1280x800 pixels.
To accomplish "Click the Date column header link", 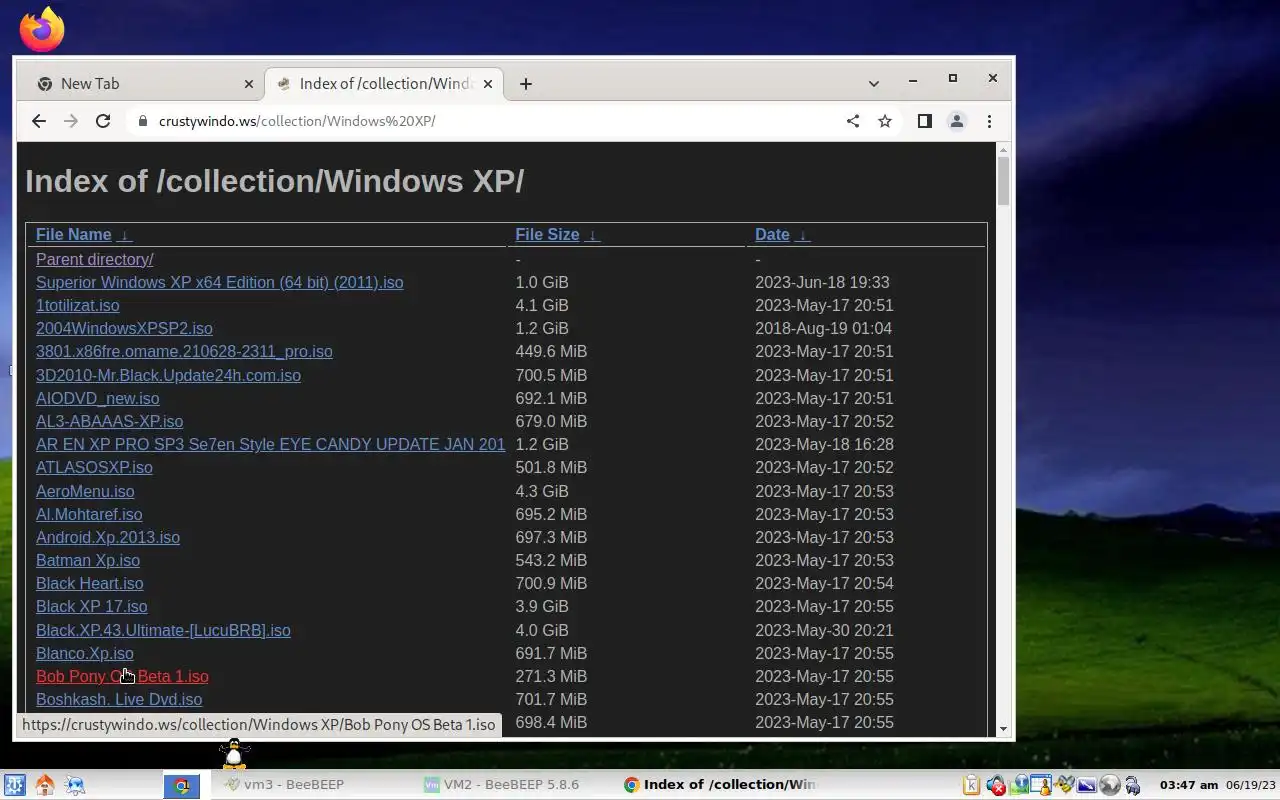I will pyautogui.click(x=772, y=235).
